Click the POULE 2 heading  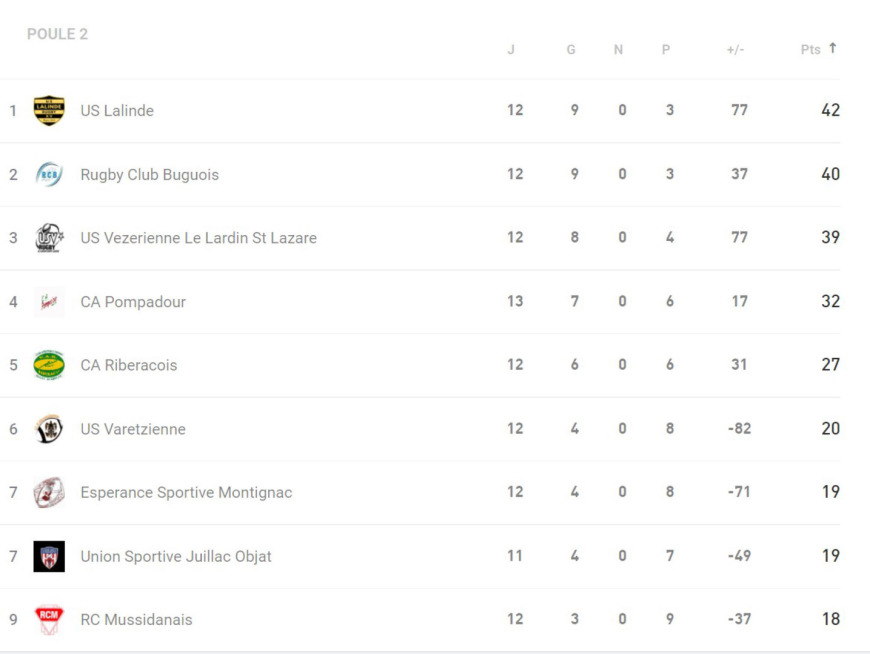(x=57, y=34)
